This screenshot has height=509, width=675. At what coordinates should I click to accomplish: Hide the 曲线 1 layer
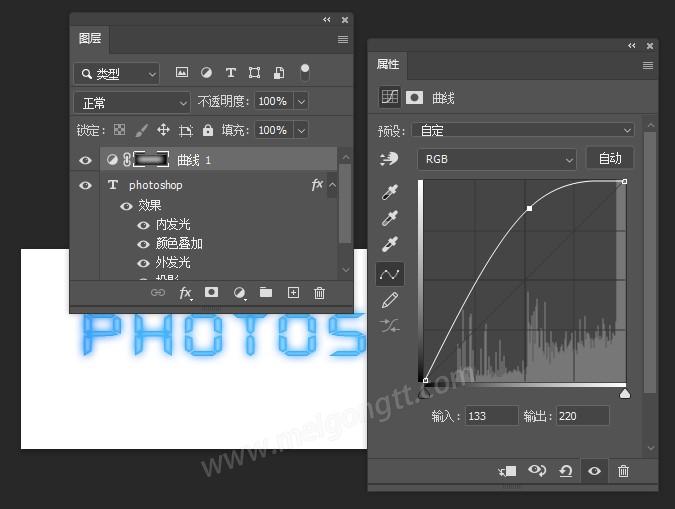[85, 160]
